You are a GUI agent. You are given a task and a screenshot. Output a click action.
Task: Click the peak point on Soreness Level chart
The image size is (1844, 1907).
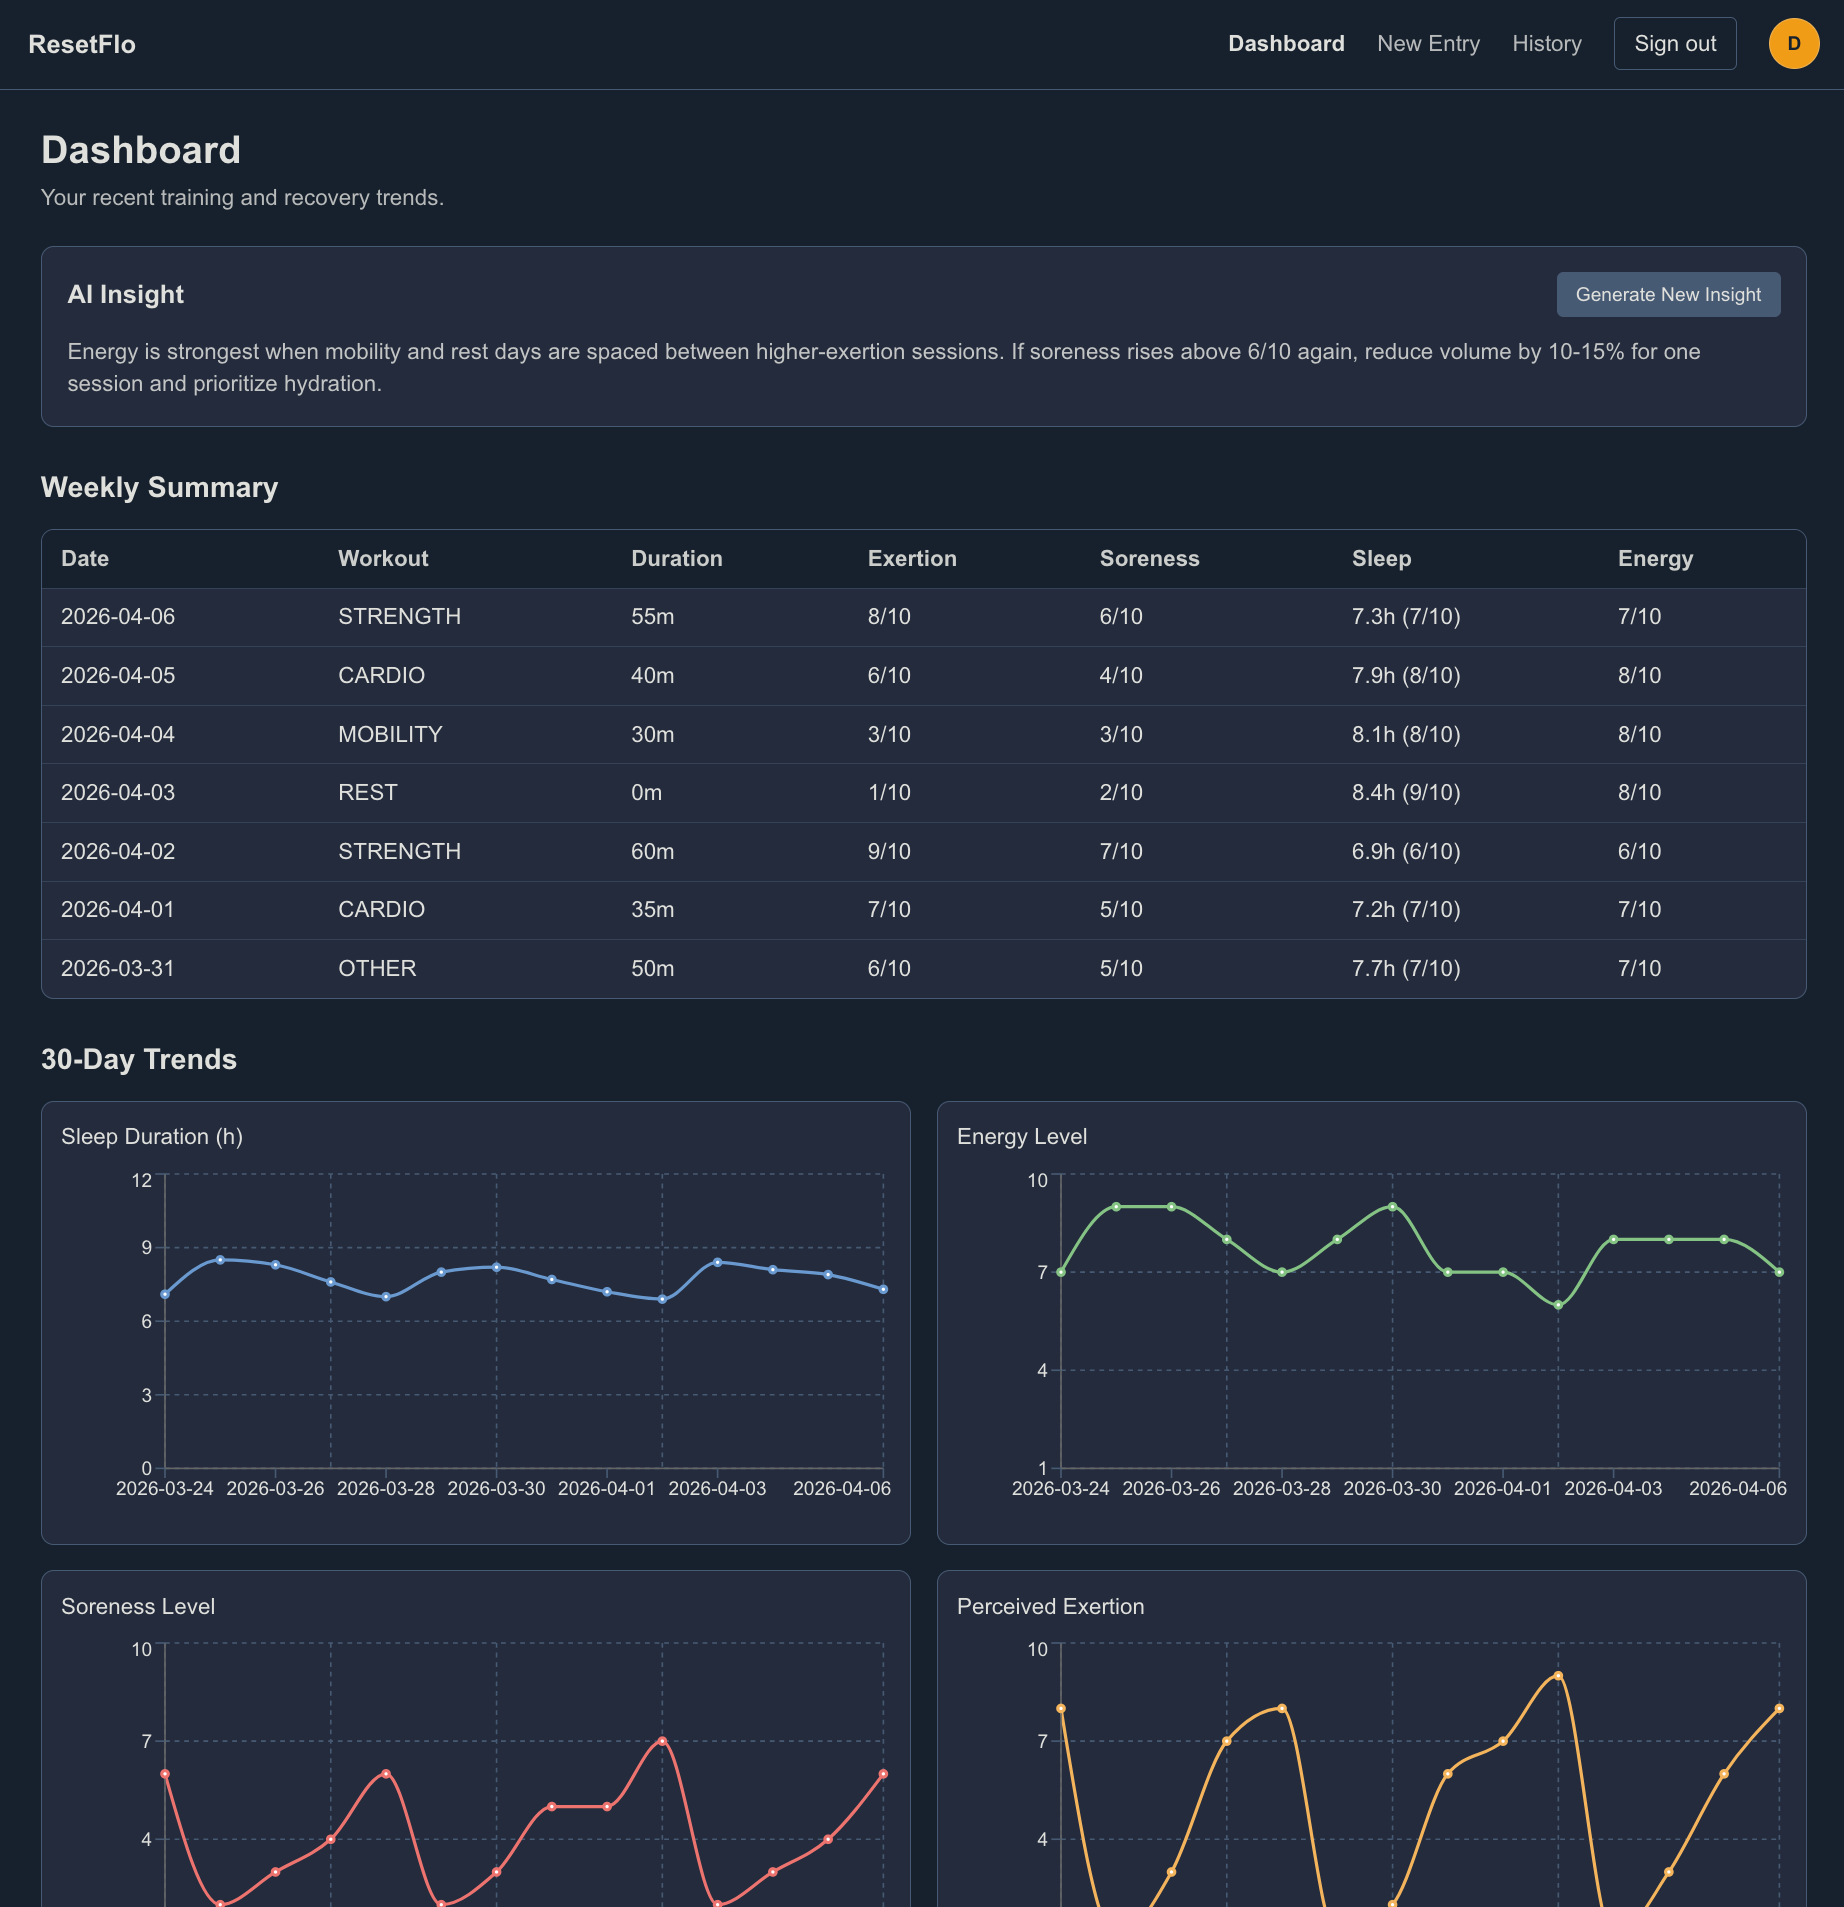tap(662, 1741)
